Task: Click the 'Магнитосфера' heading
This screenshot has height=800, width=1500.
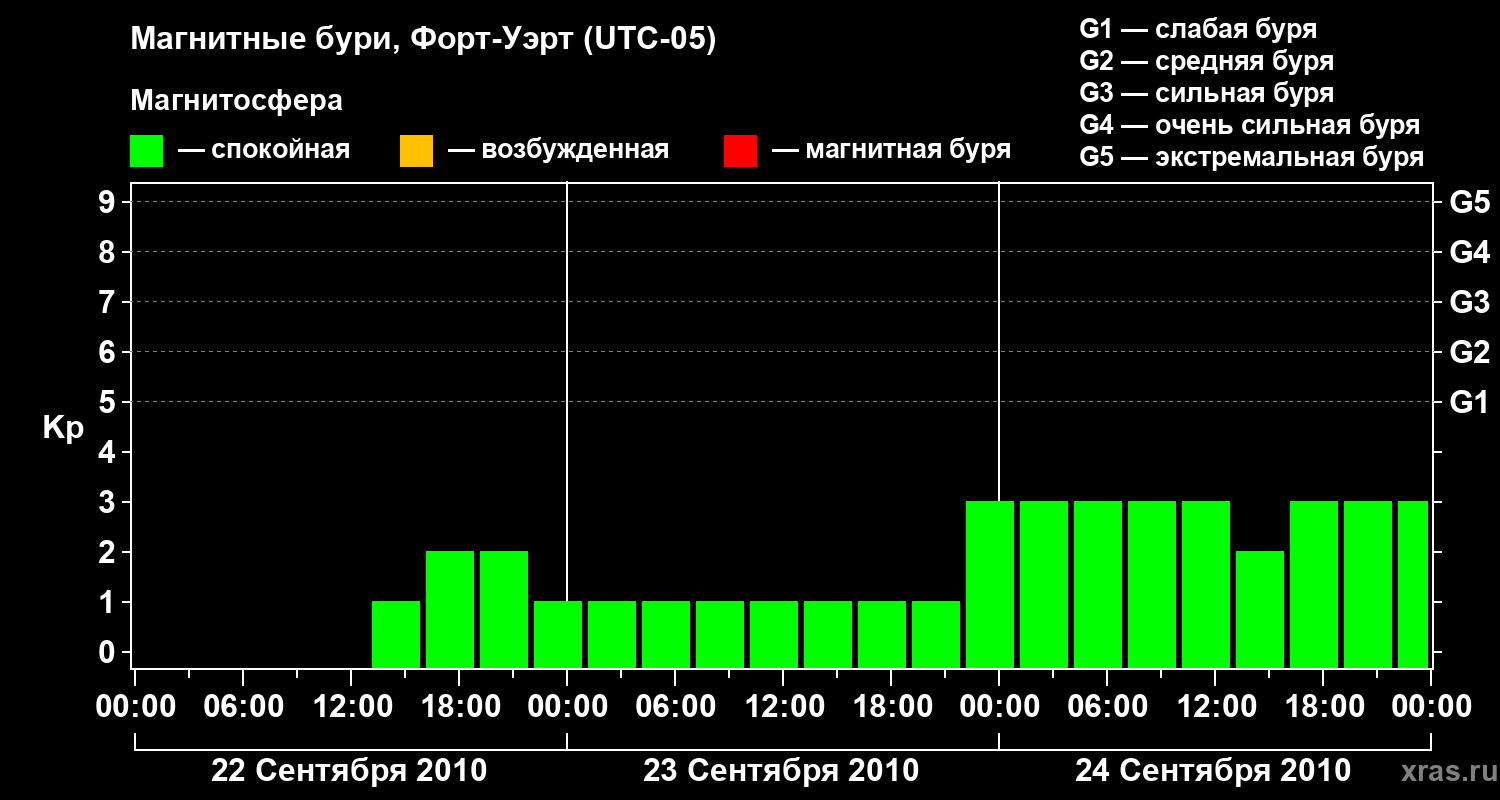Action: tap(236, 101)
